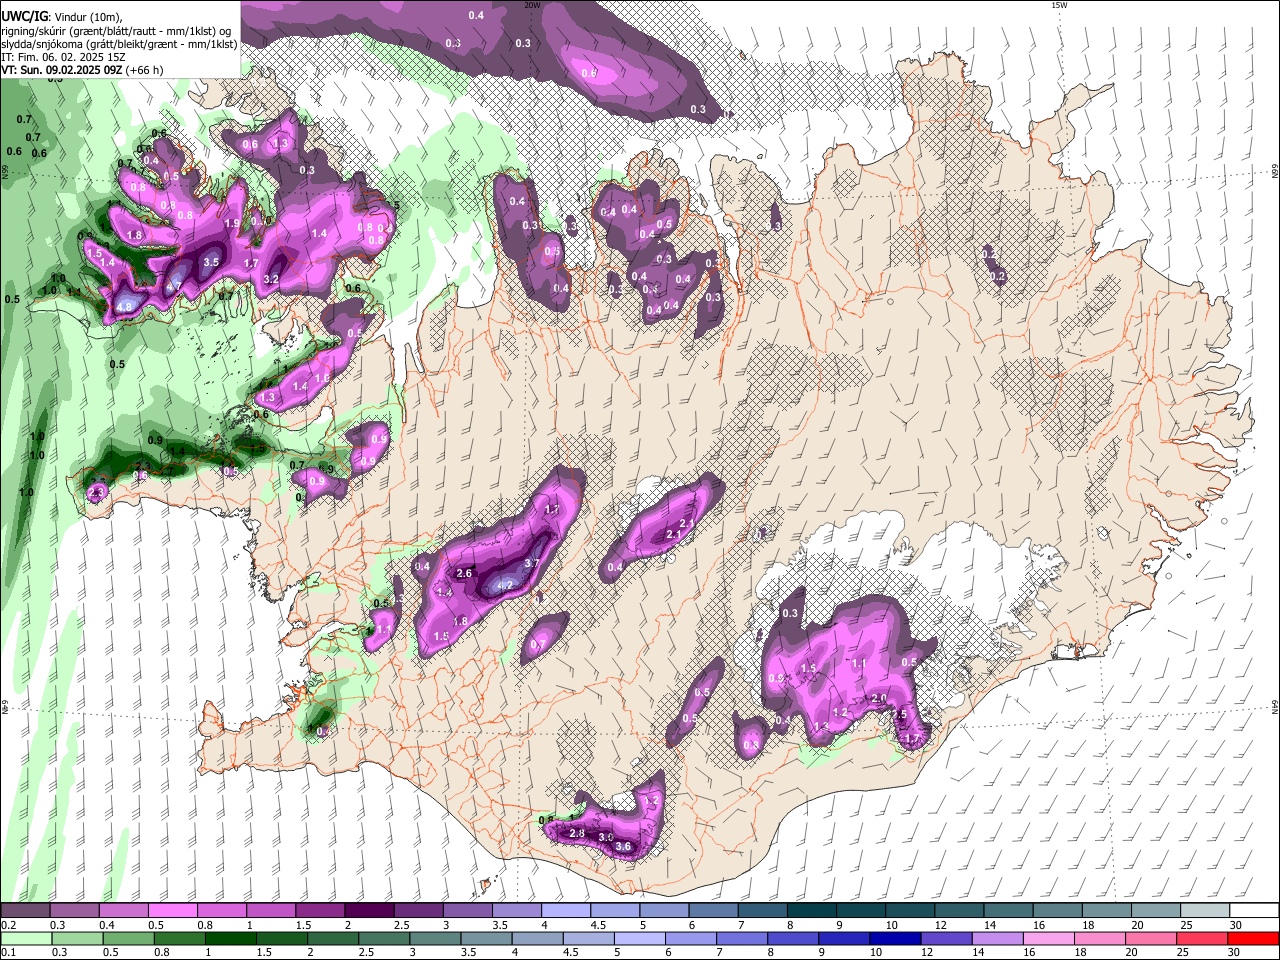
Task: Click the 0.2 label on snow scale
Action: tap(7, 925)
